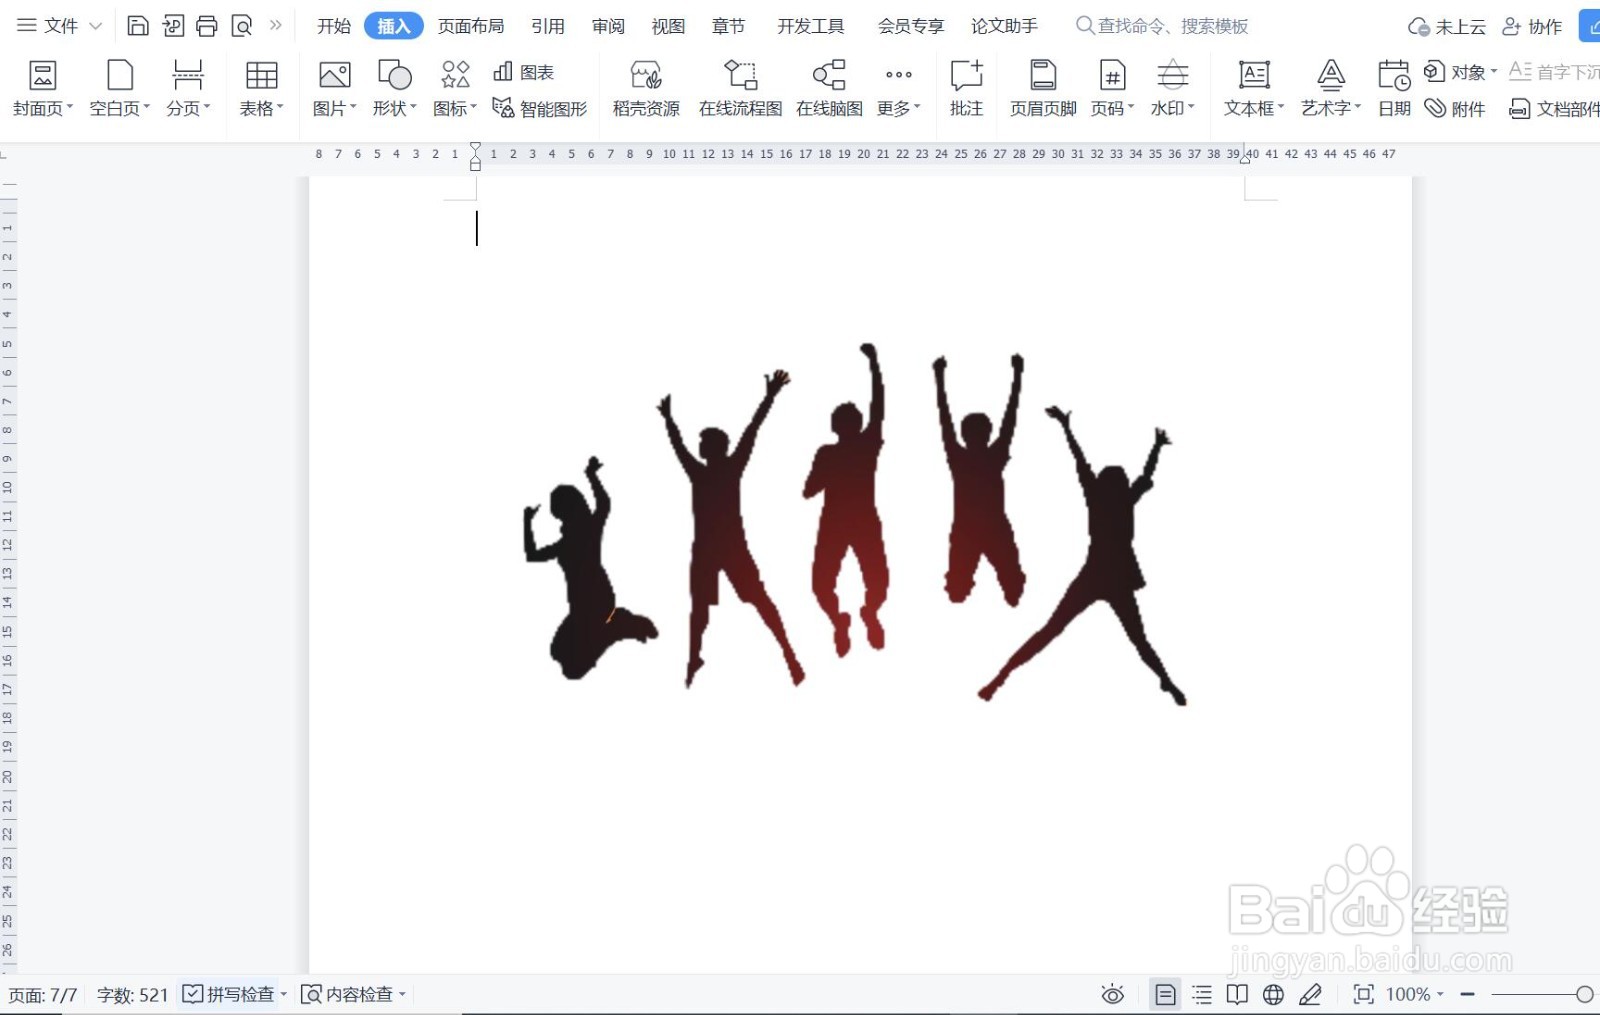Adjust the zoom slider handle

coord(1584,994)
